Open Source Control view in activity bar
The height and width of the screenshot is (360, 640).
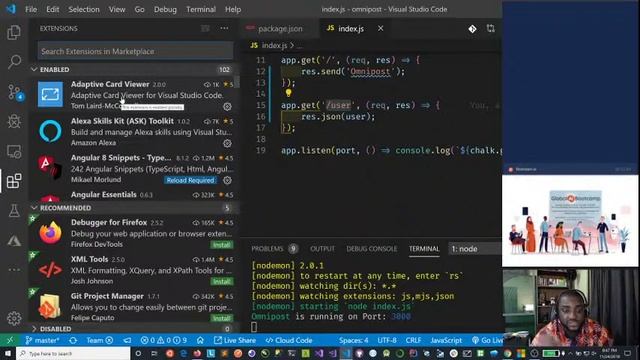(x=15, y=92)
